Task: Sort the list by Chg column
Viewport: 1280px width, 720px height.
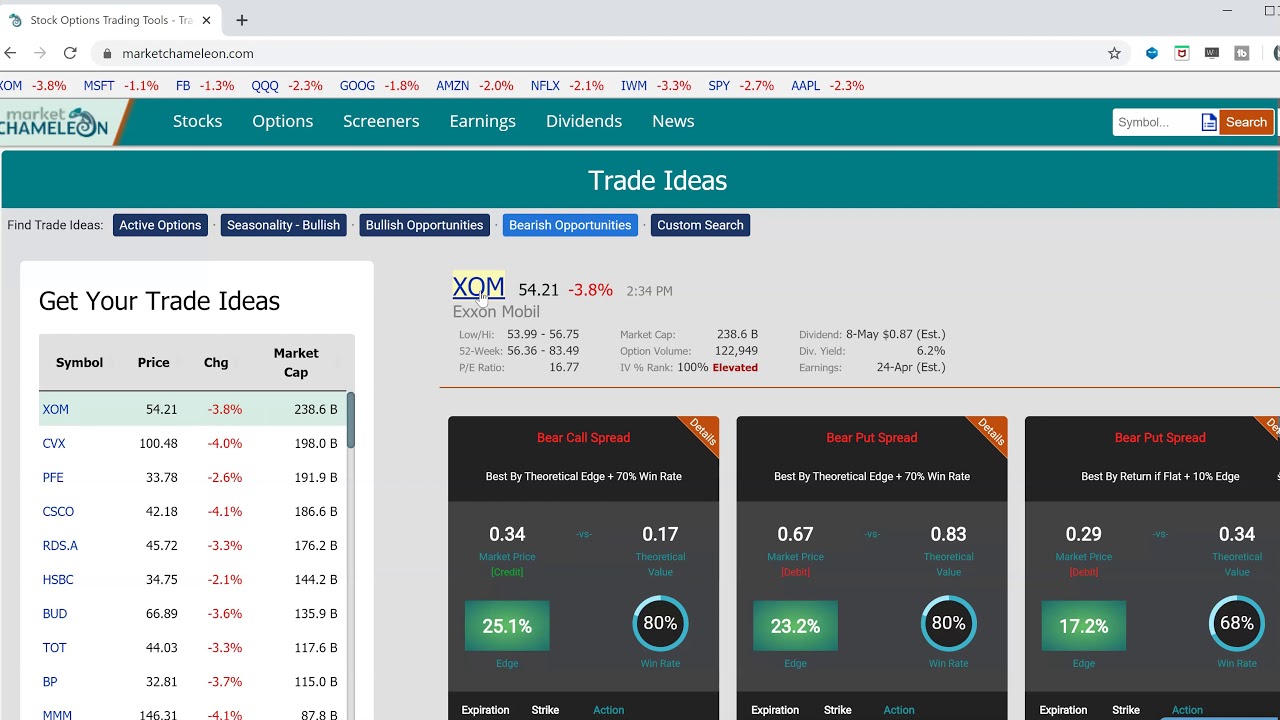Action: (216, 362)
